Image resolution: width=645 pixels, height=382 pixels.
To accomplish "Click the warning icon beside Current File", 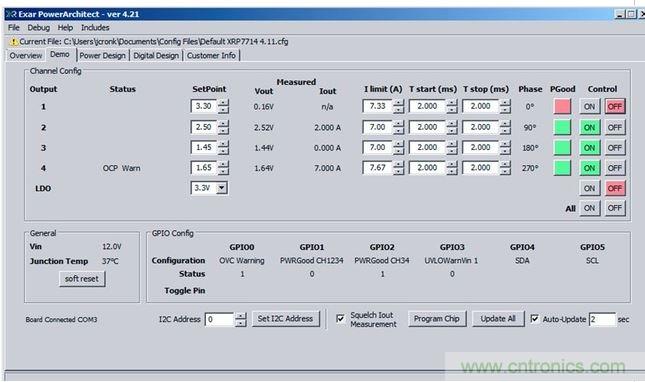I will tap(13, 42).
